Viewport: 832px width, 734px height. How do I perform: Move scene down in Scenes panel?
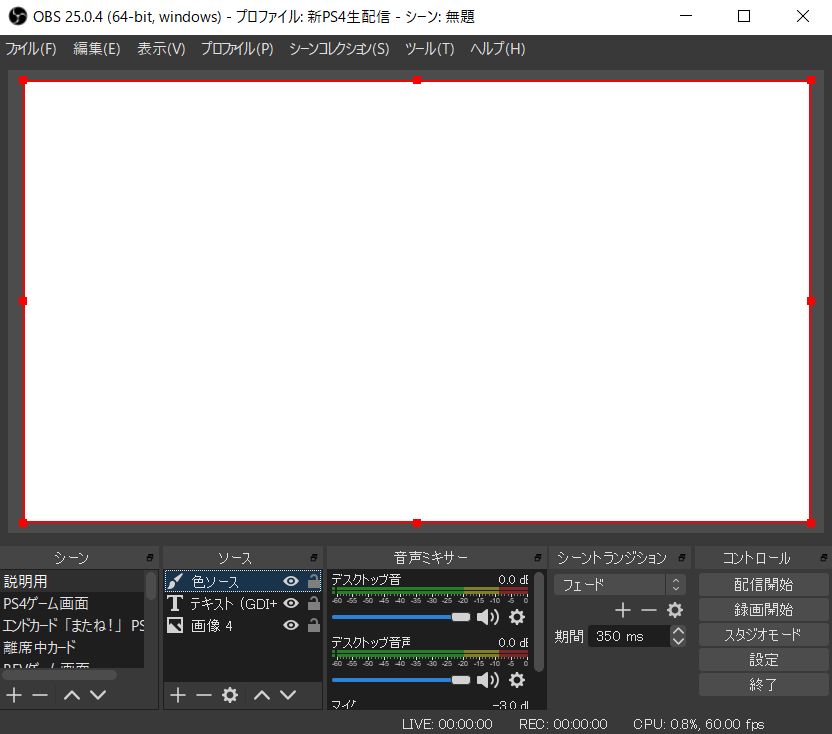[98, 695]
